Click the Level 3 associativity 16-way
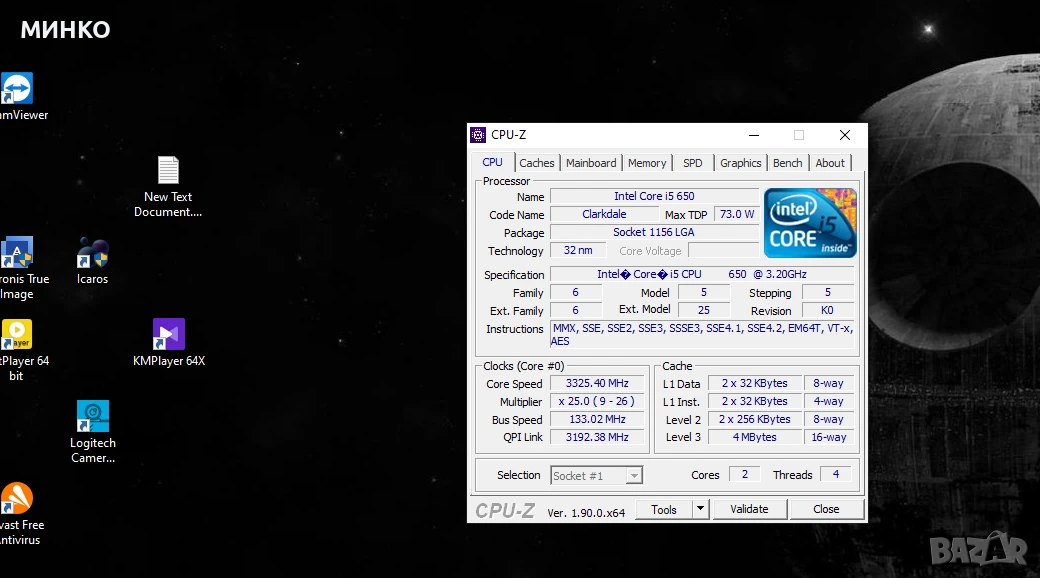 point(828,437)
